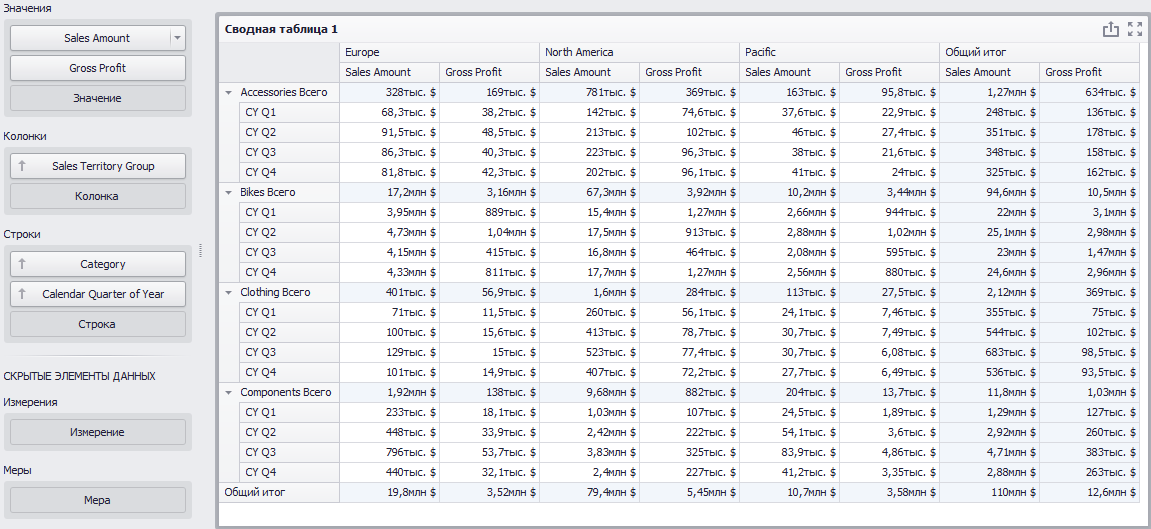The image size is (1151, 529).
Task: Click the North America column header
Action: 639,53
